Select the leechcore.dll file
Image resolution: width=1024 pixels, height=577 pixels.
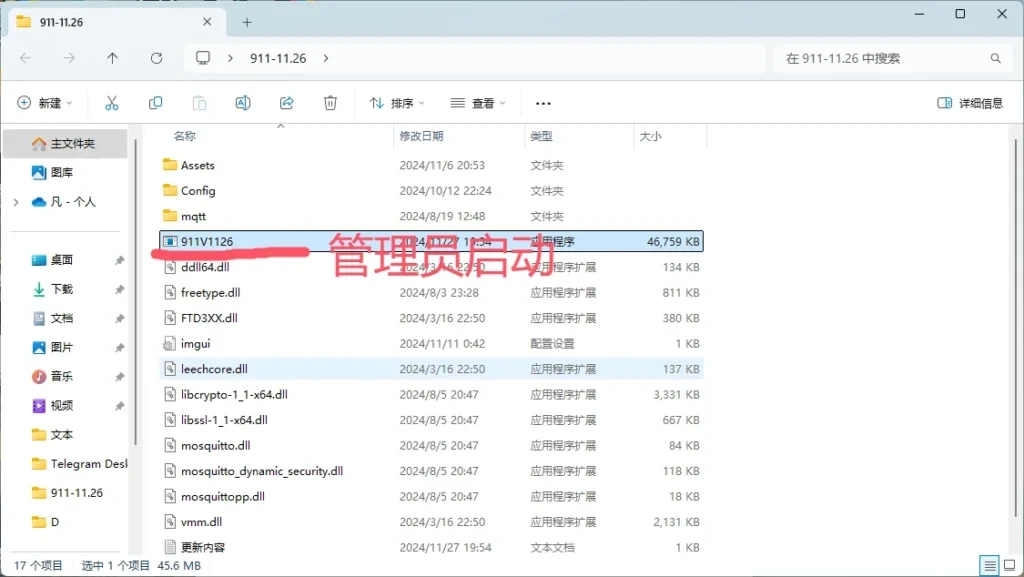tap(431, 369)
